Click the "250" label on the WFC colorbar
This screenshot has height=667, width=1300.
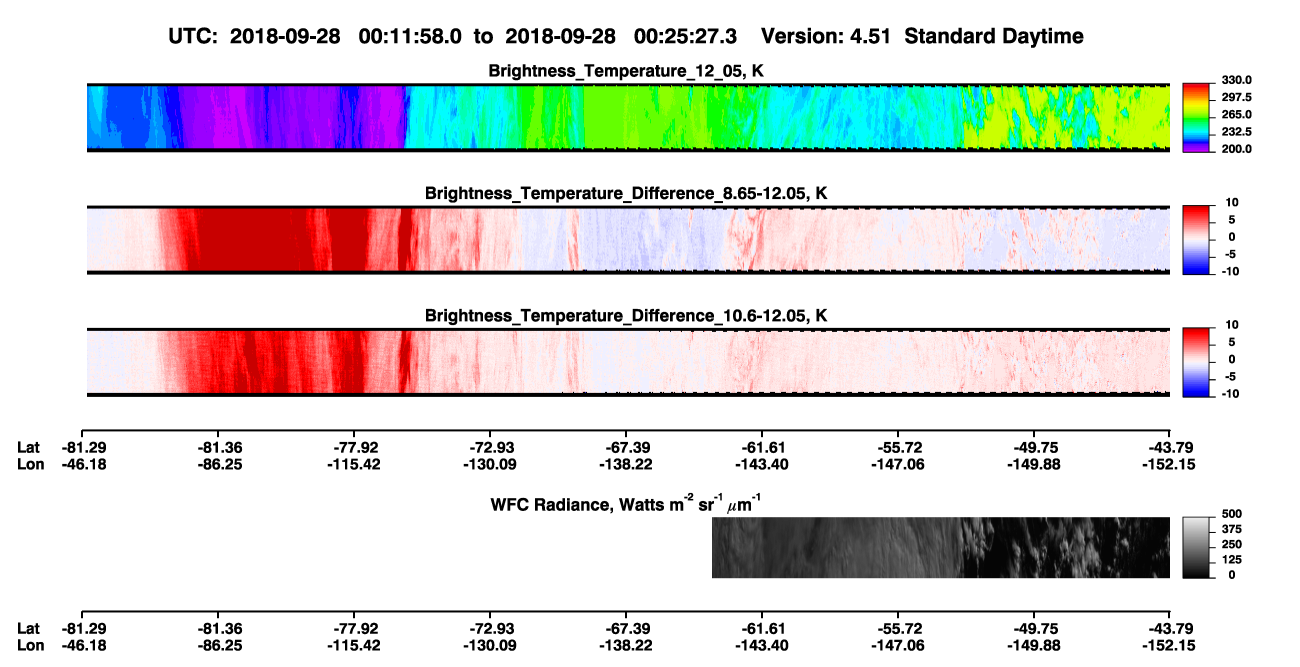pos(1231,544)
